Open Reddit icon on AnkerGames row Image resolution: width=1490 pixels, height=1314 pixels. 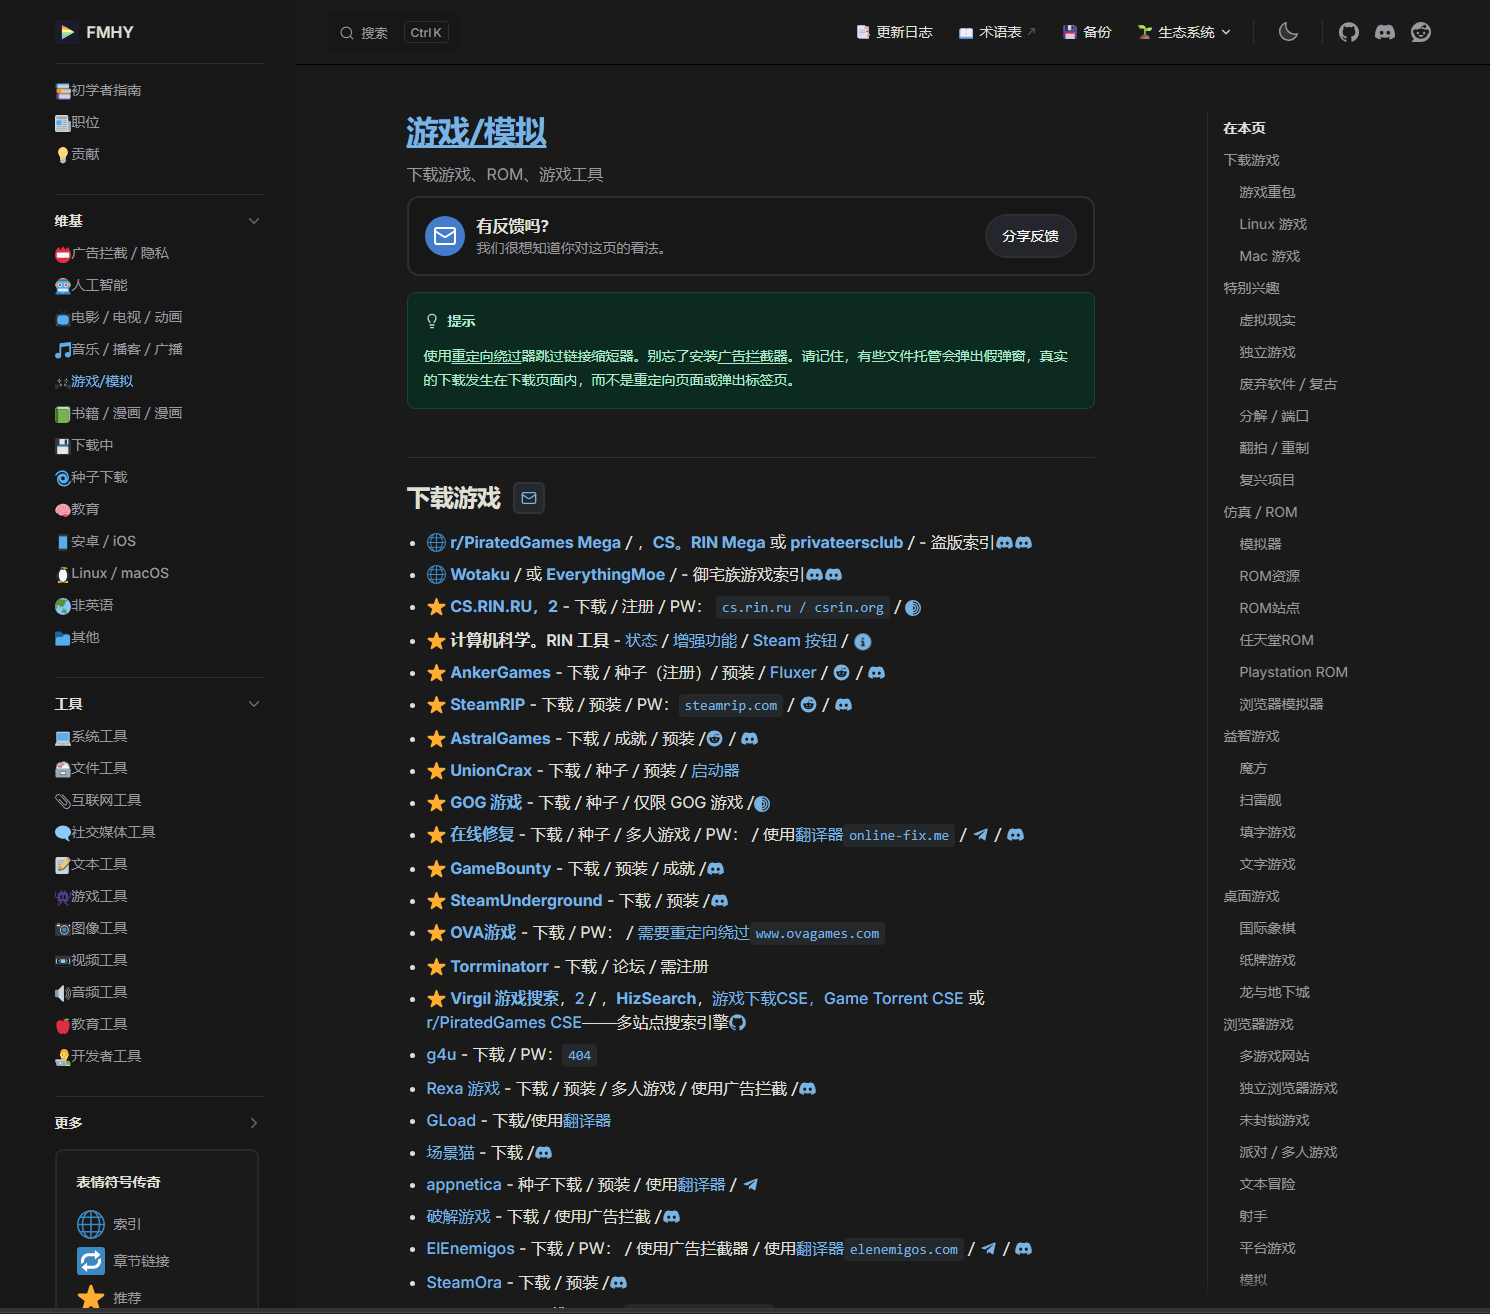click(841, 673)
